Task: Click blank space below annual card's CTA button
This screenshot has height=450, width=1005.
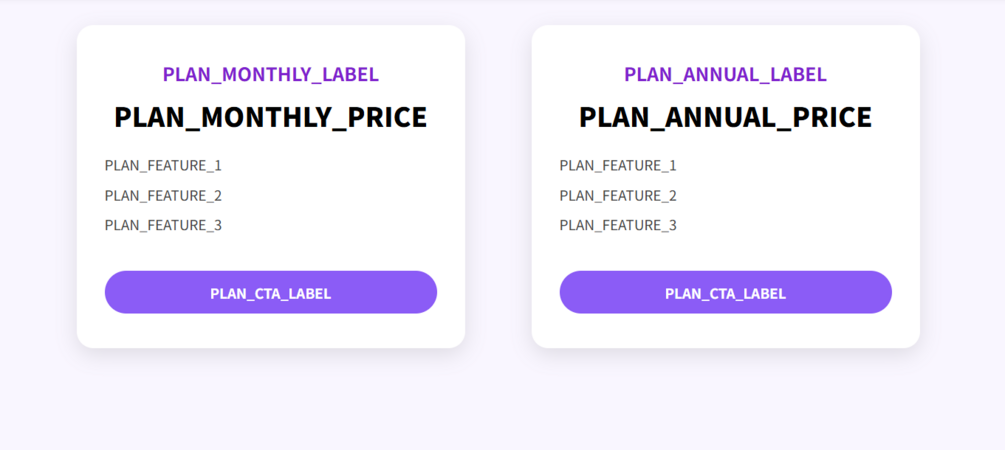Action: pyautogui.click(x=725, y=331)
